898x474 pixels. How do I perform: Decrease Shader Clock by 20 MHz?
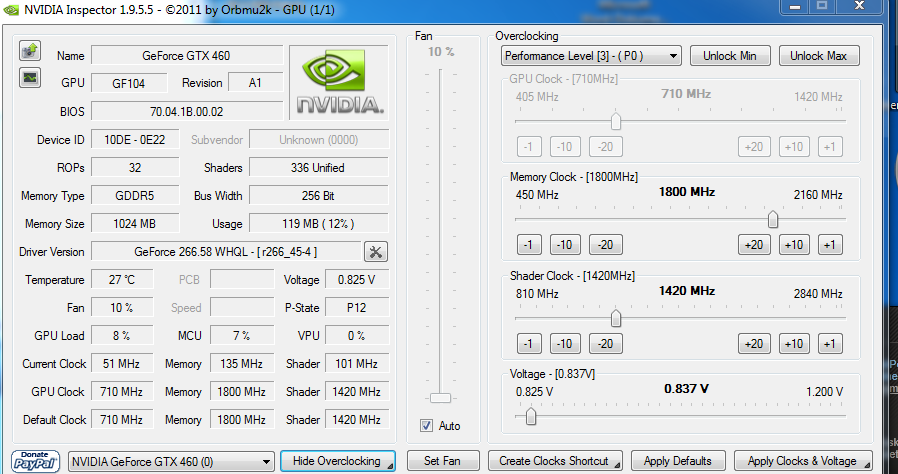pos(605,343)
